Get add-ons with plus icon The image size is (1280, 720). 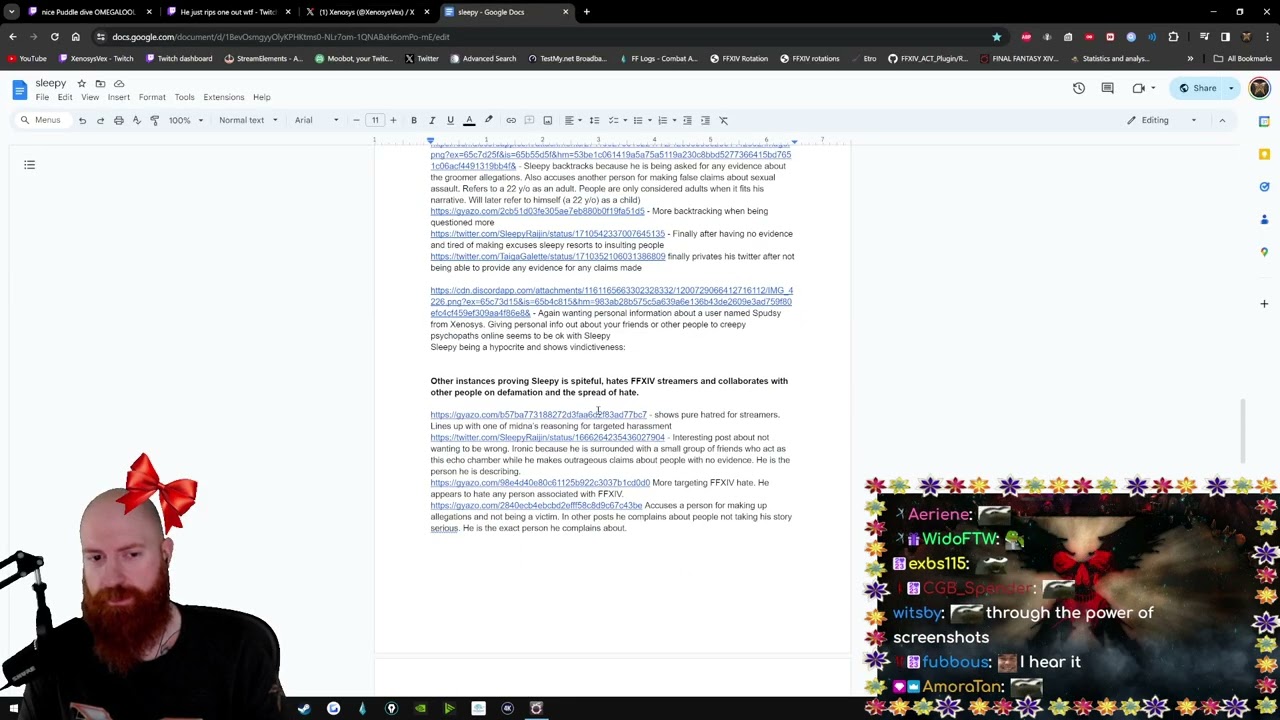(1264, 303)
